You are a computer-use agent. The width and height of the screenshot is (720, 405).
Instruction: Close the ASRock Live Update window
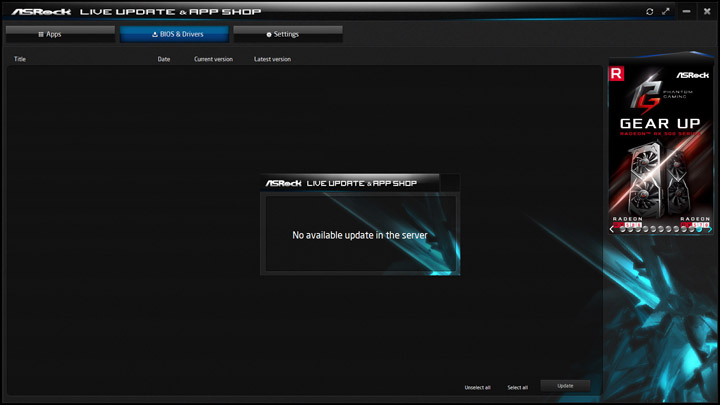(x=707, y=11)
